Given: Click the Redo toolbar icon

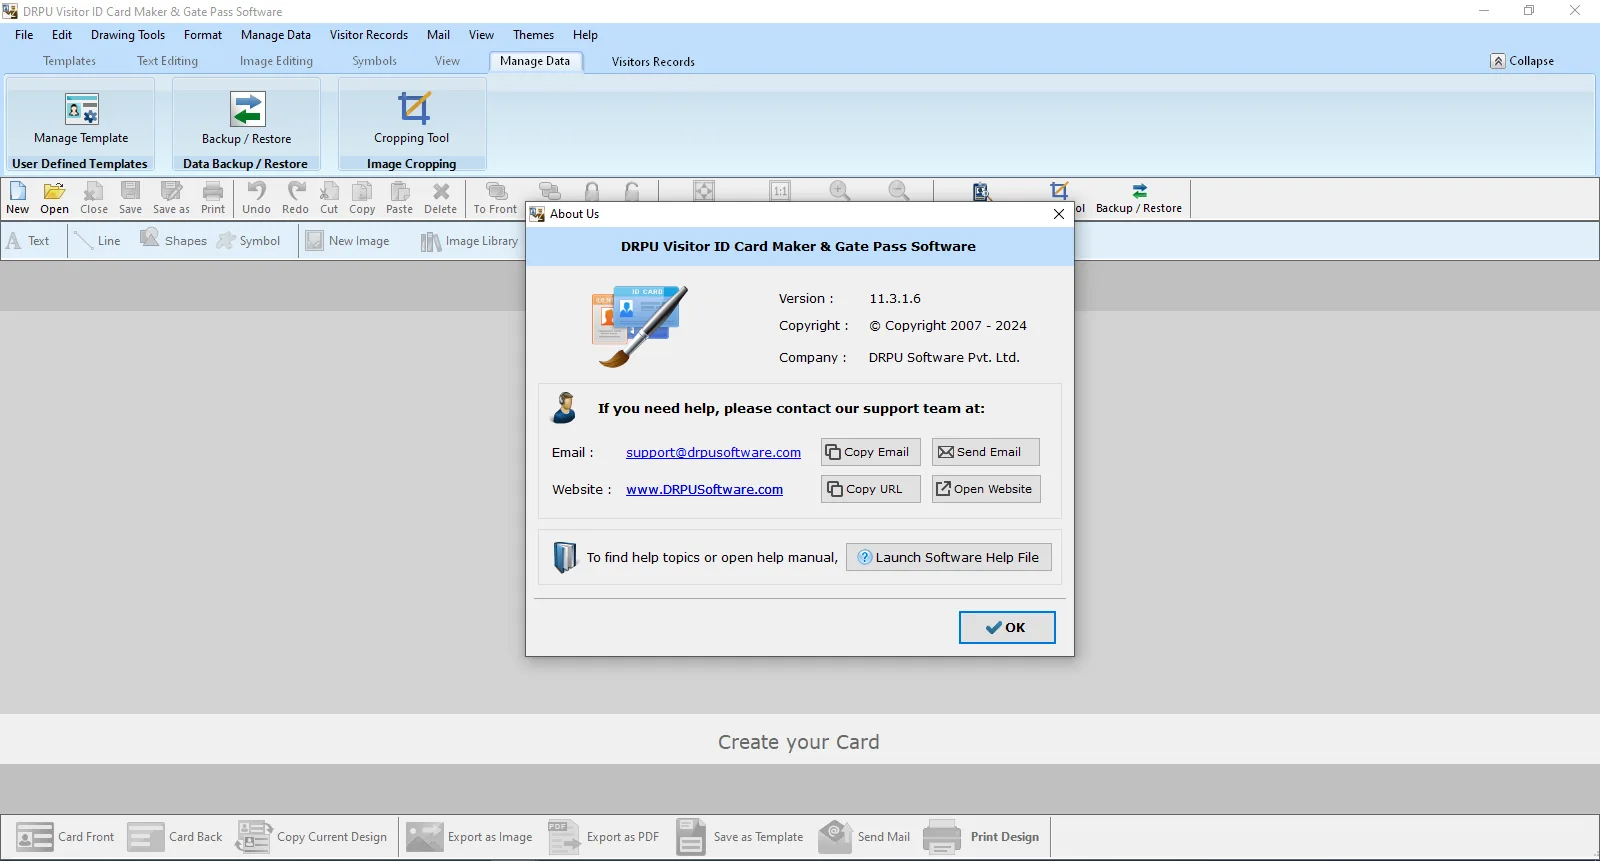Looking at the screenshot, I should pos(295,198).
